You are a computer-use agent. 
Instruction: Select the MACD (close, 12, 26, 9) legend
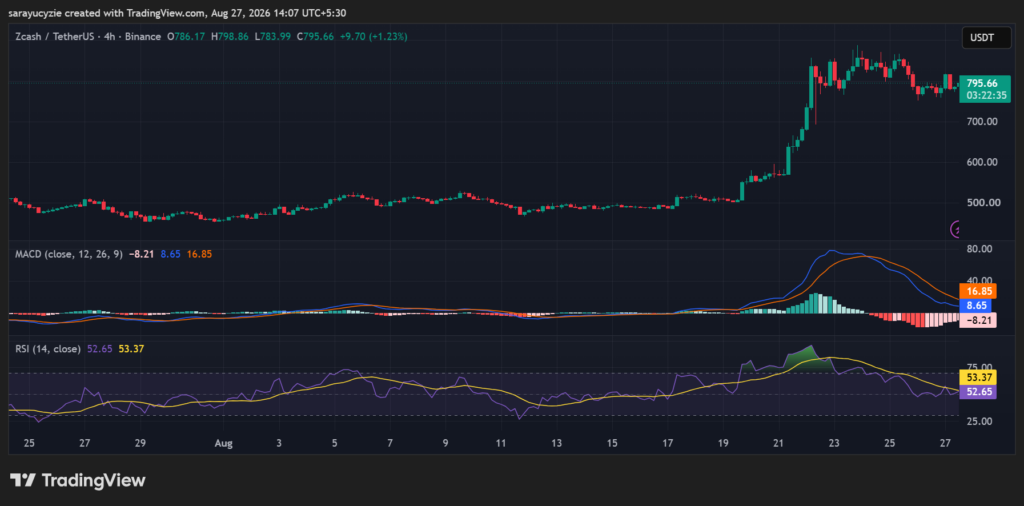point(69,254)
